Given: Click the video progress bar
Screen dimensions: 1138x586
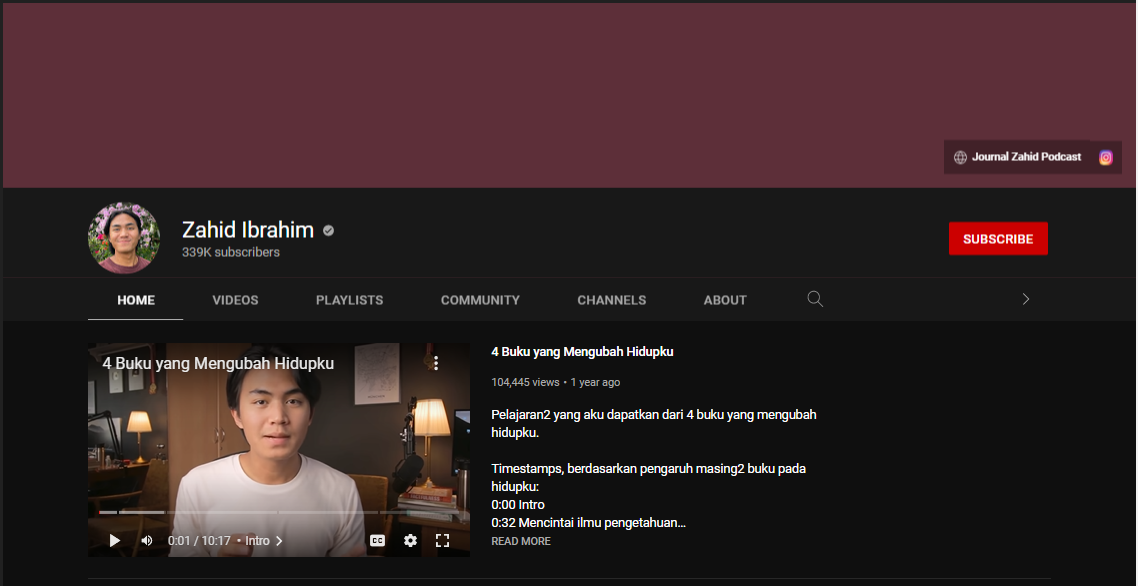Looking at the screenshot, I should click(279, 513).
